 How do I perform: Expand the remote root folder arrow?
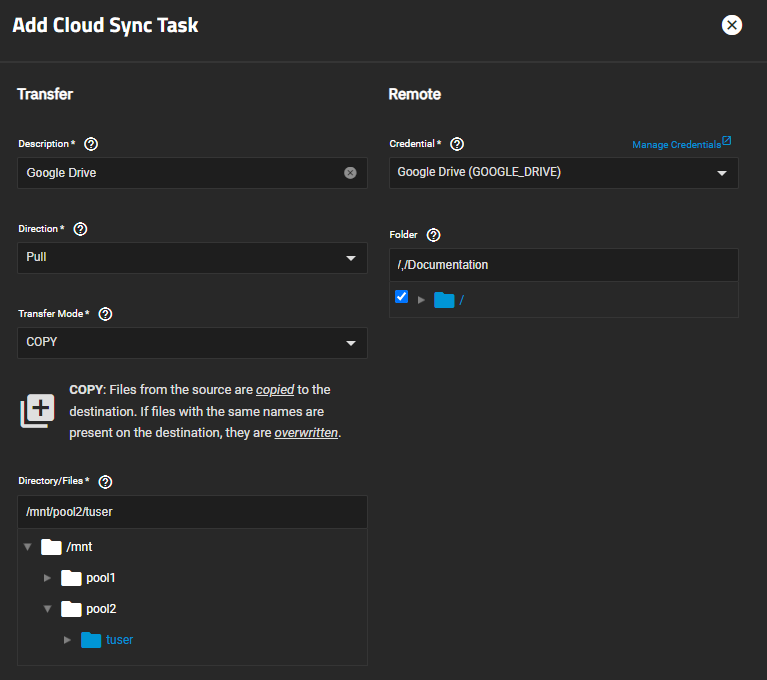(x=421, y=300)
